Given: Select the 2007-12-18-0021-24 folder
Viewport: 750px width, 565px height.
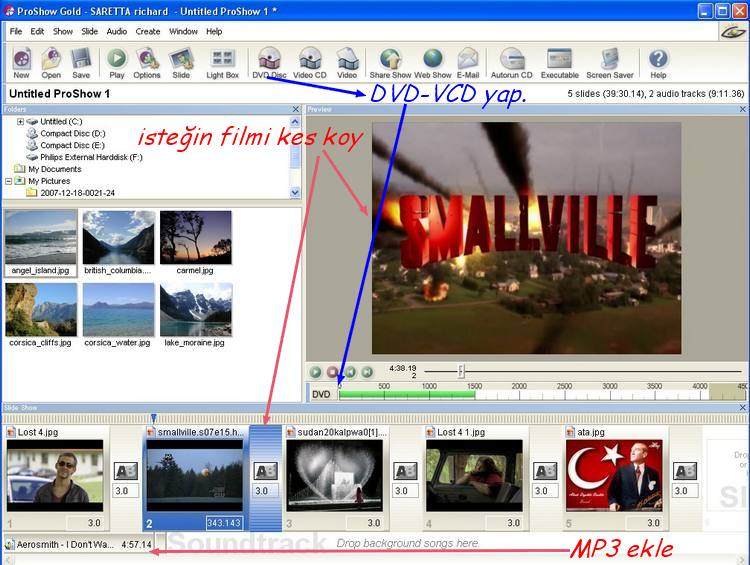Looking at the screenshot, I should (77, 193).
